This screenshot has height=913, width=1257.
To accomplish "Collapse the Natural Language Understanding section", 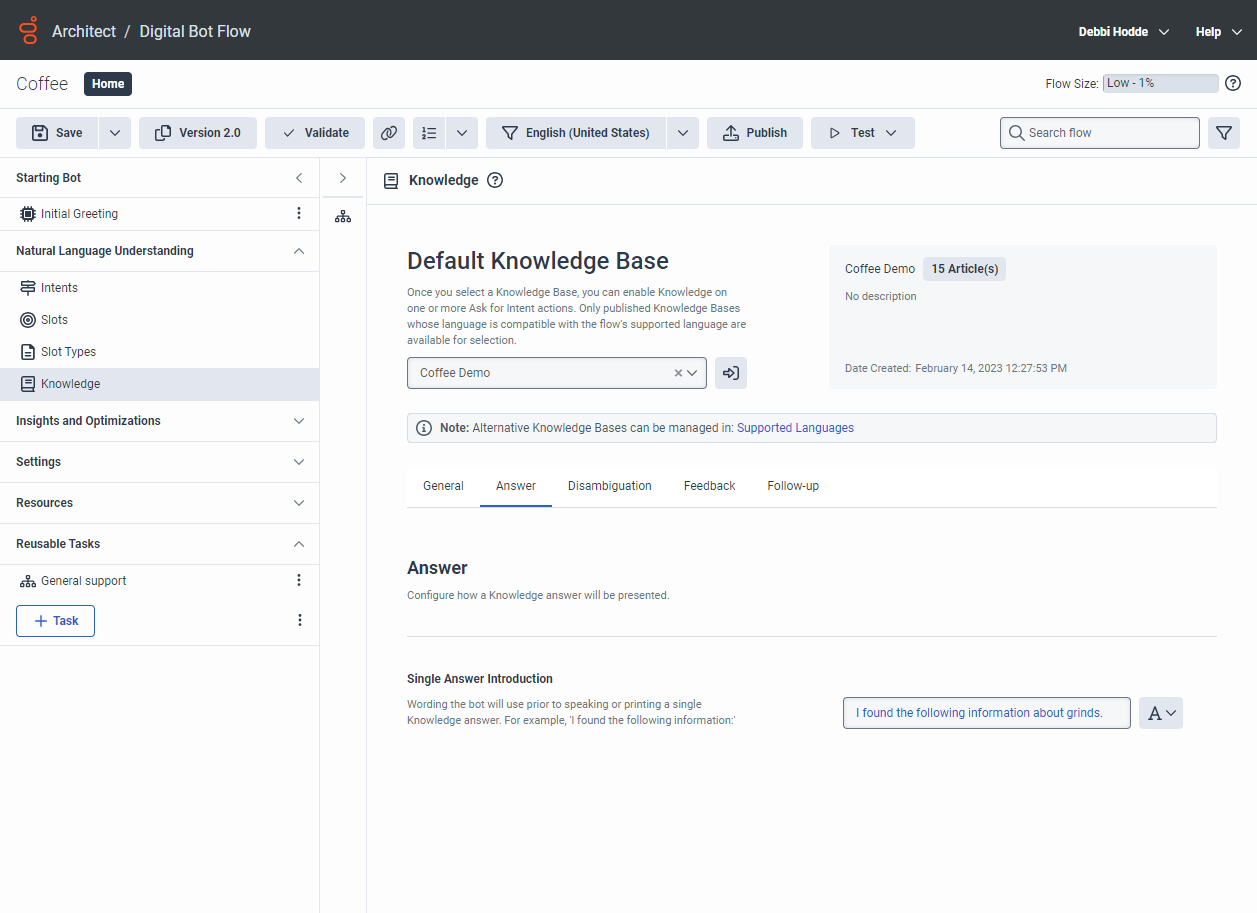I will (x=298, y=251).
